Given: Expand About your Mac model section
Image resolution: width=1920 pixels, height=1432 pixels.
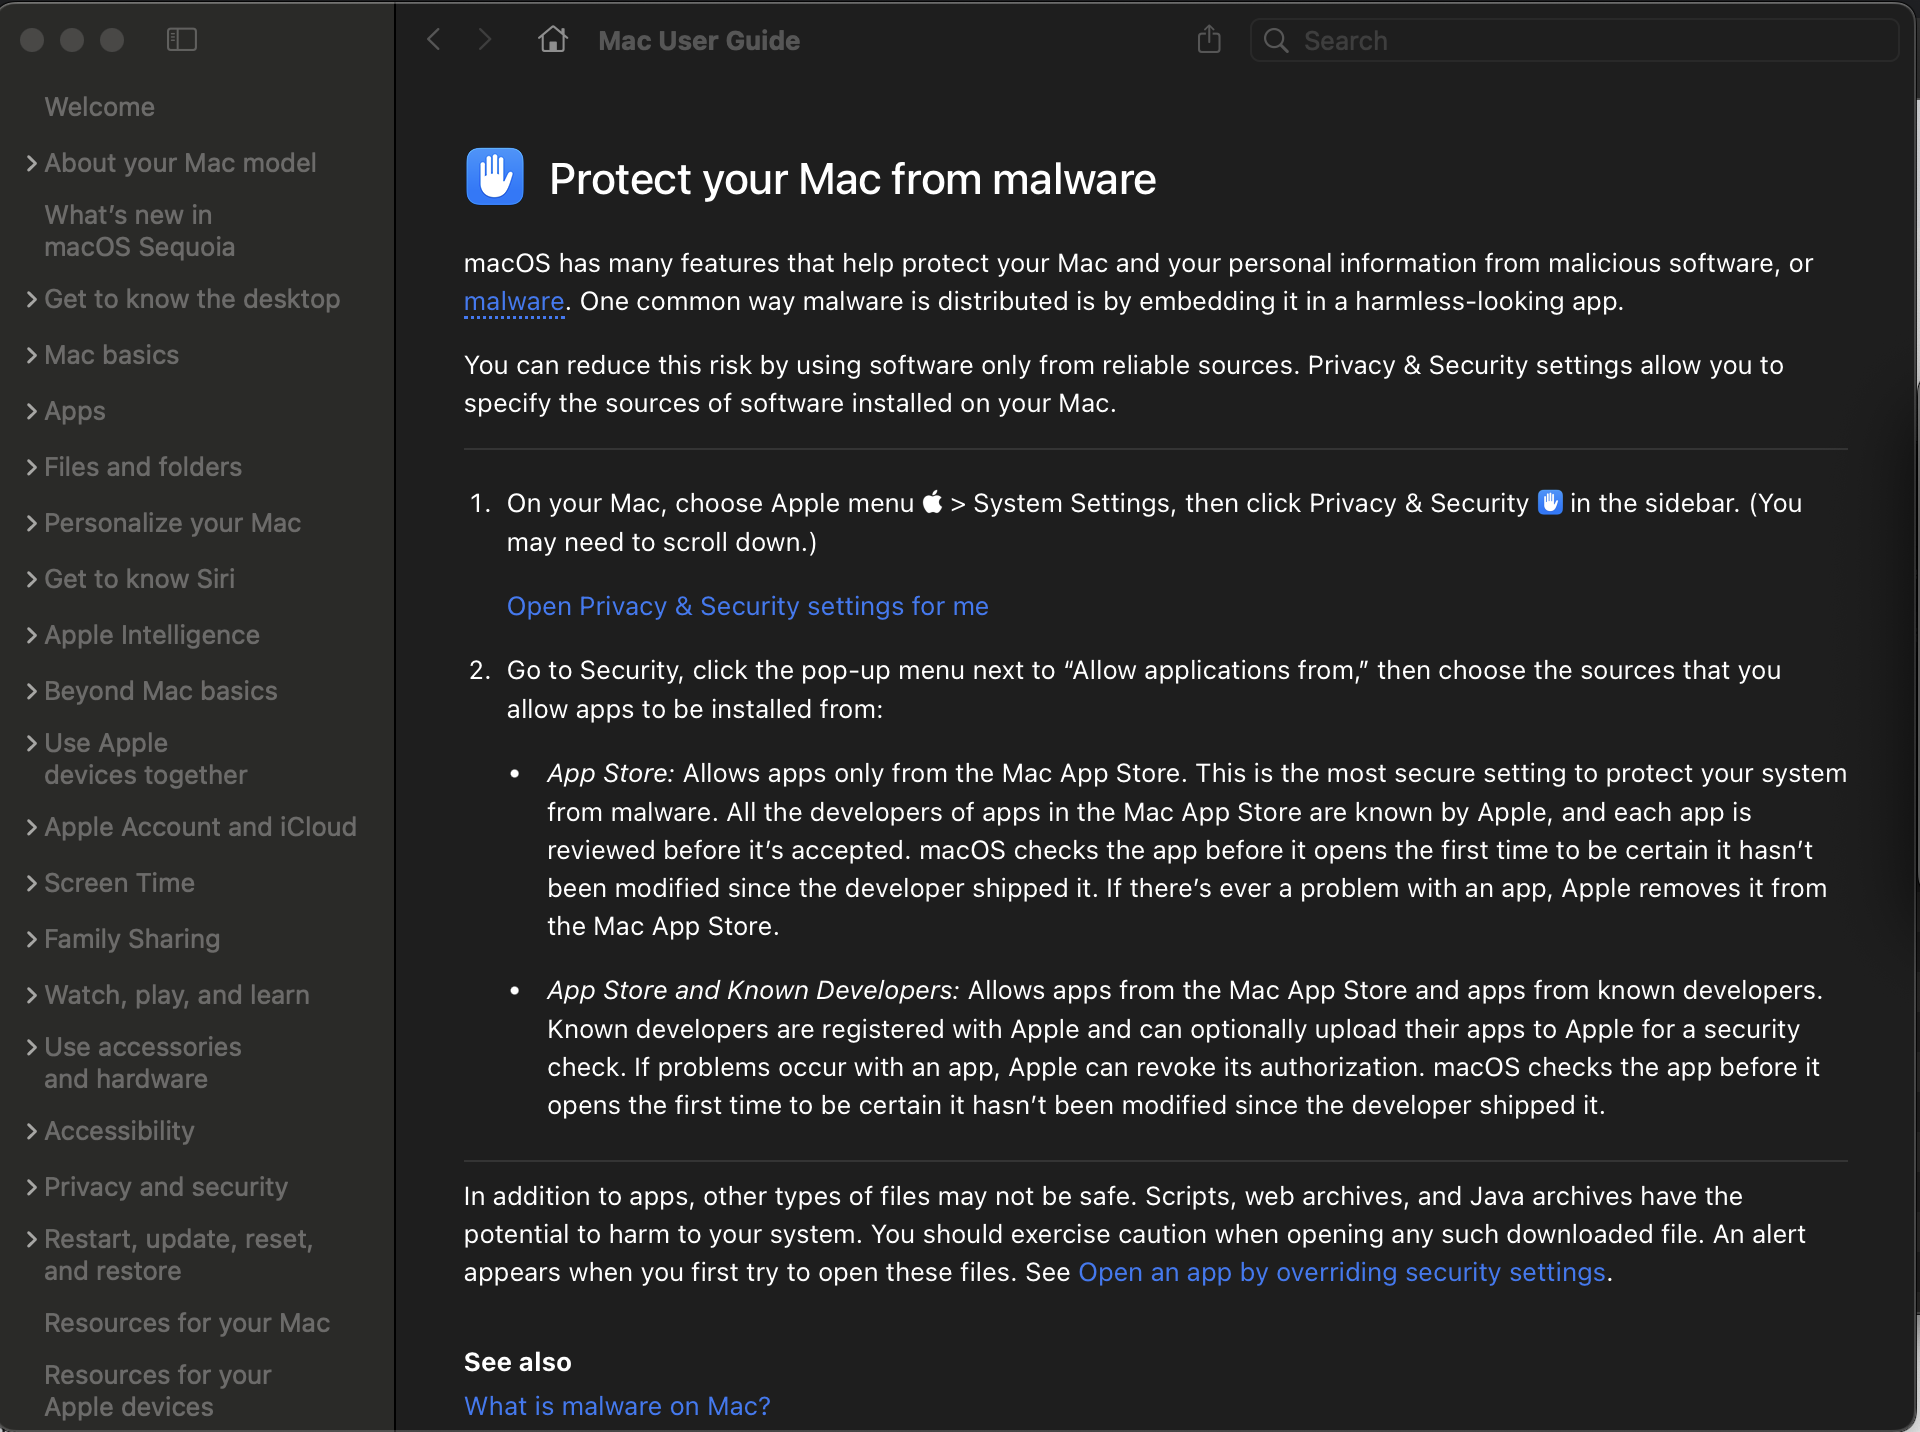Looking at the screenshot, I should coord(32,163).
